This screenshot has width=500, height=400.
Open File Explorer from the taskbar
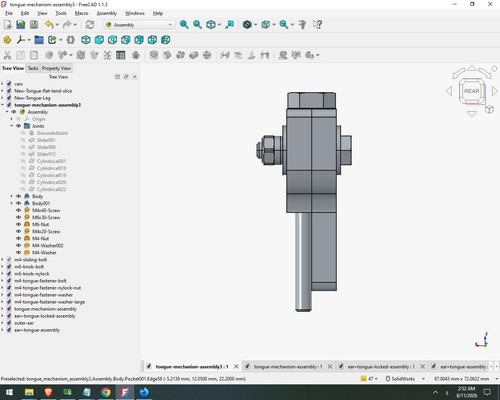point(29,392)
